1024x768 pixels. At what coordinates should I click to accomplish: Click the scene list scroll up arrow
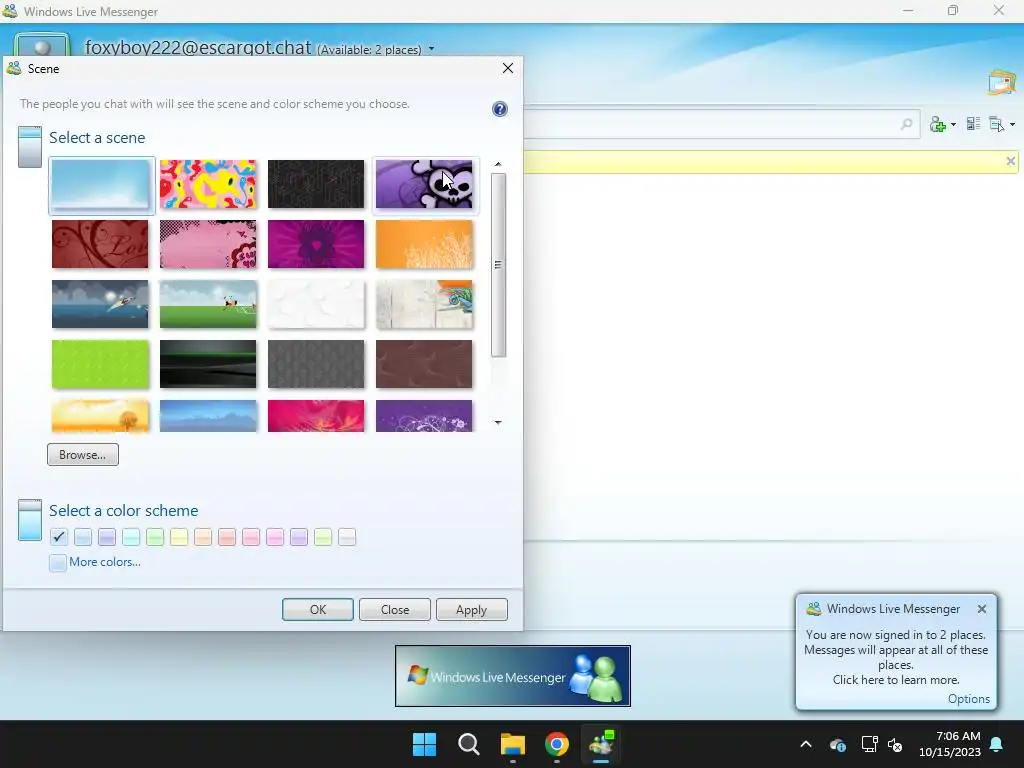pyautogui.click(x=498, y=165)
